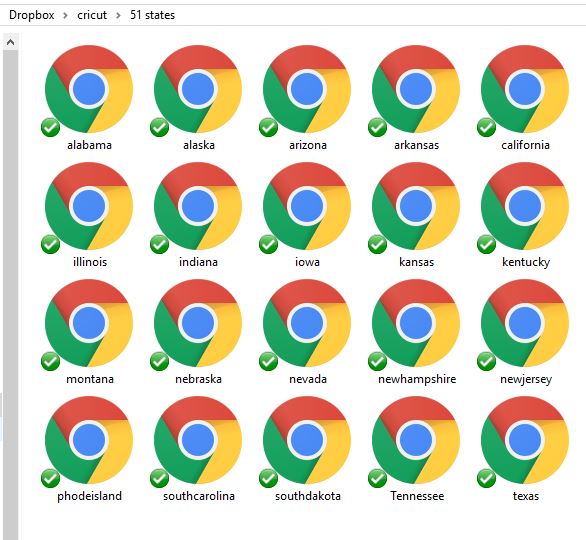The image size is (586, 540).
Task: Click the 51 states breadcrumb segment
Action: (152, 15)
